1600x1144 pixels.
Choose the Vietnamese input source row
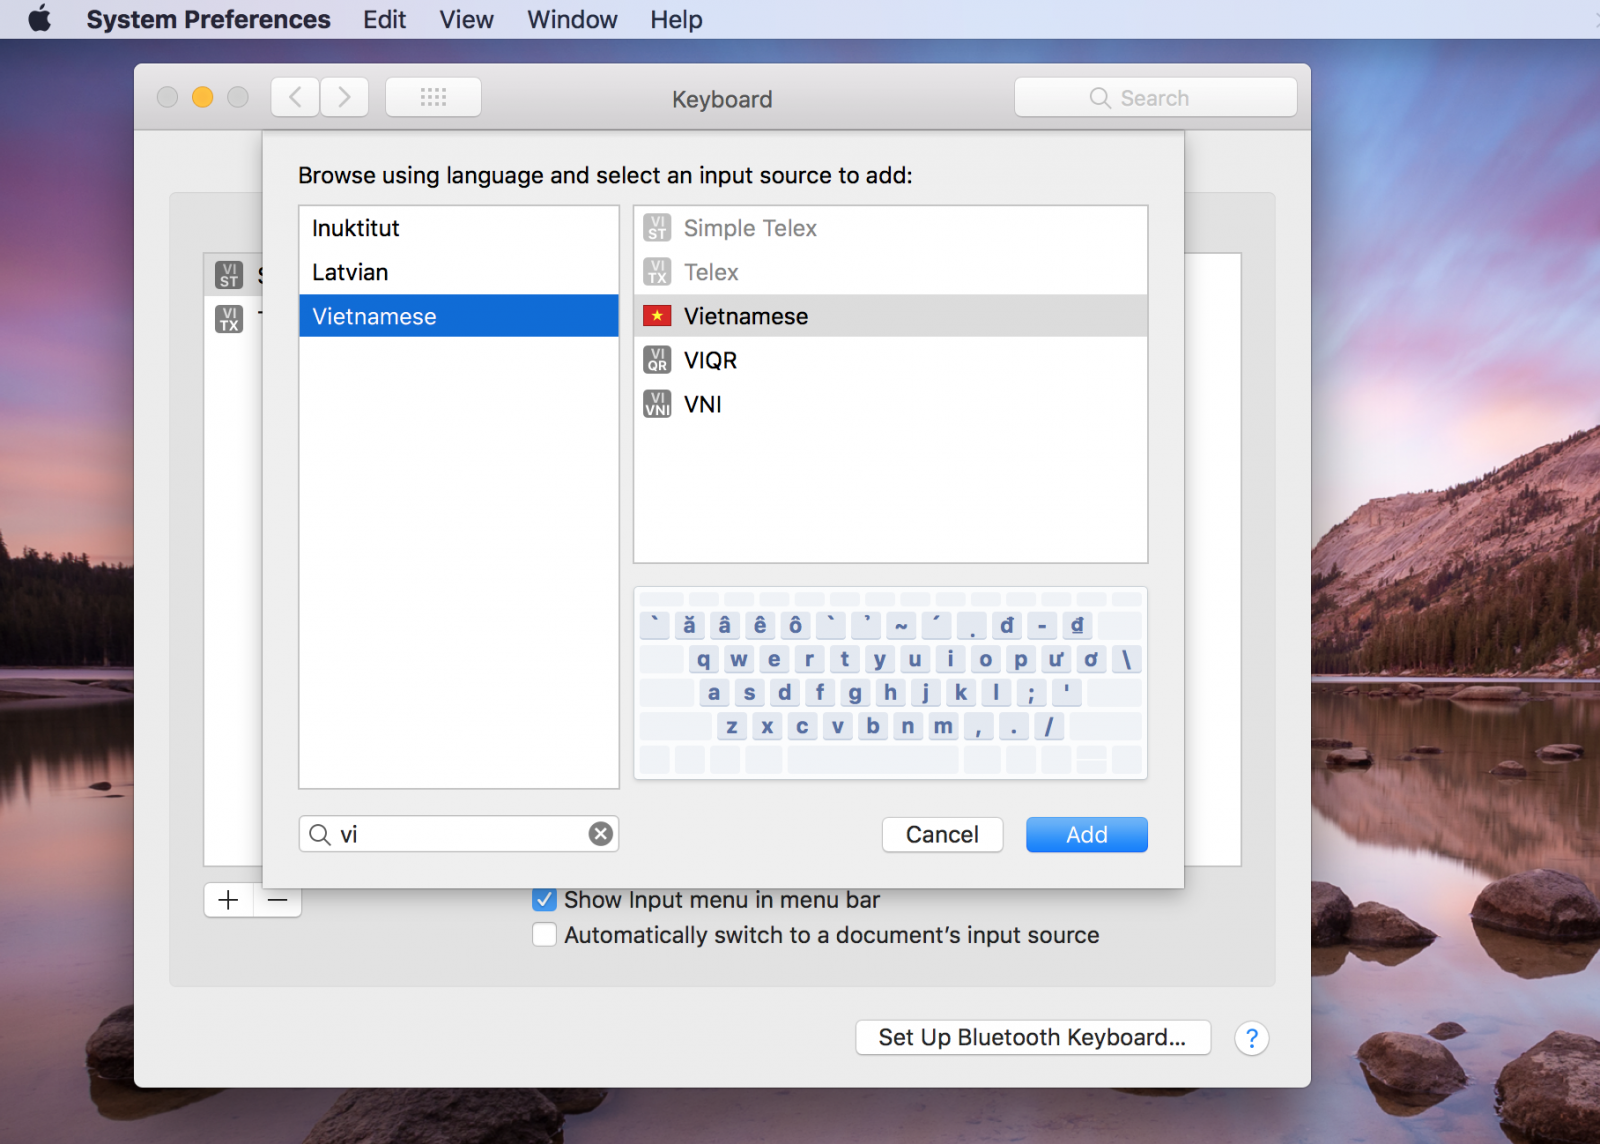[x=890, y=316]
